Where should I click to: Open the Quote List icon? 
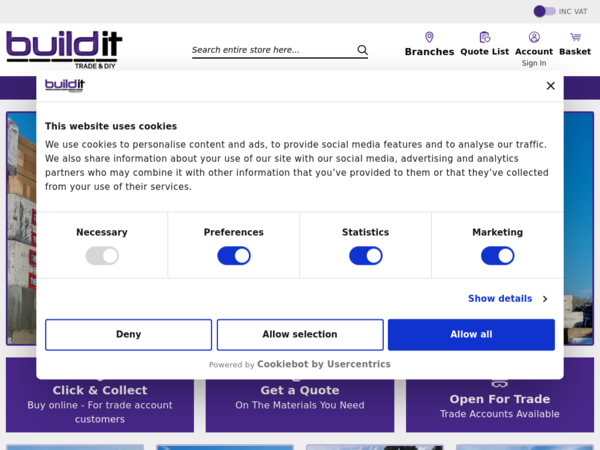(x=484, y=37)
